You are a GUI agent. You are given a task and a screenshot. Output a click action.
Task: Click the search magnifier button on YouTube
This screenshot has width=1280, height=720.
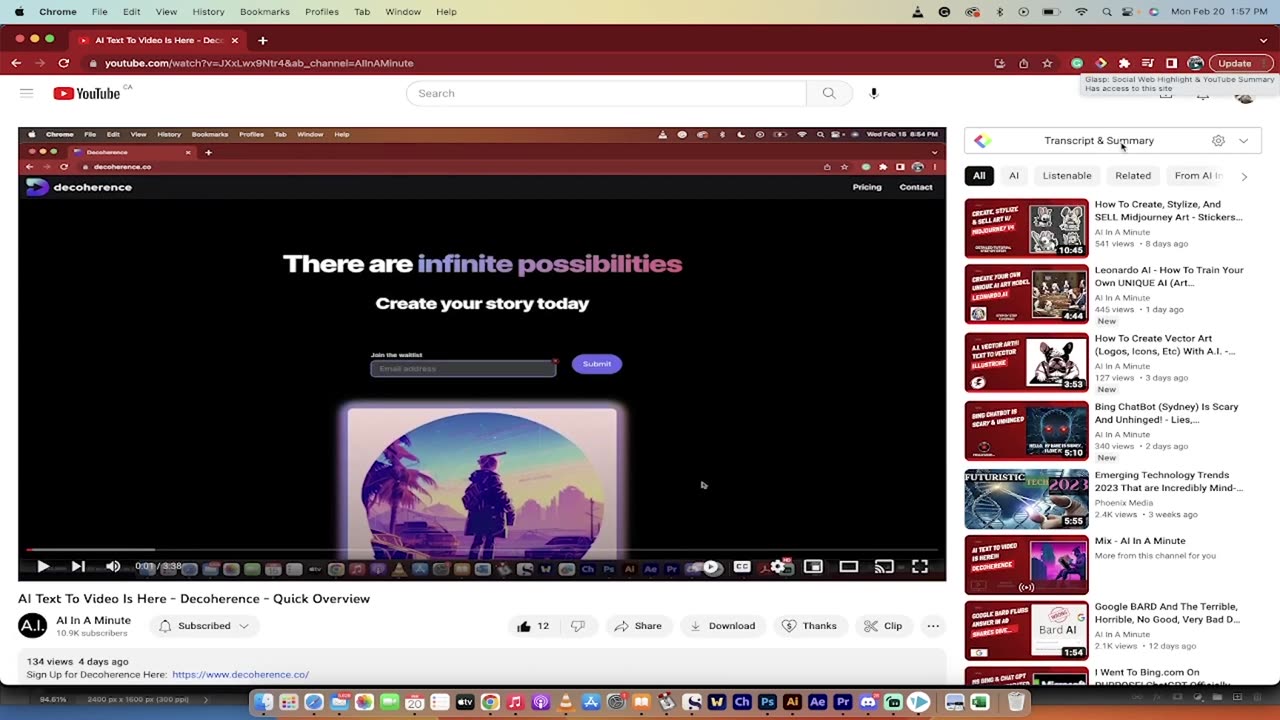[x=829, y=93]
